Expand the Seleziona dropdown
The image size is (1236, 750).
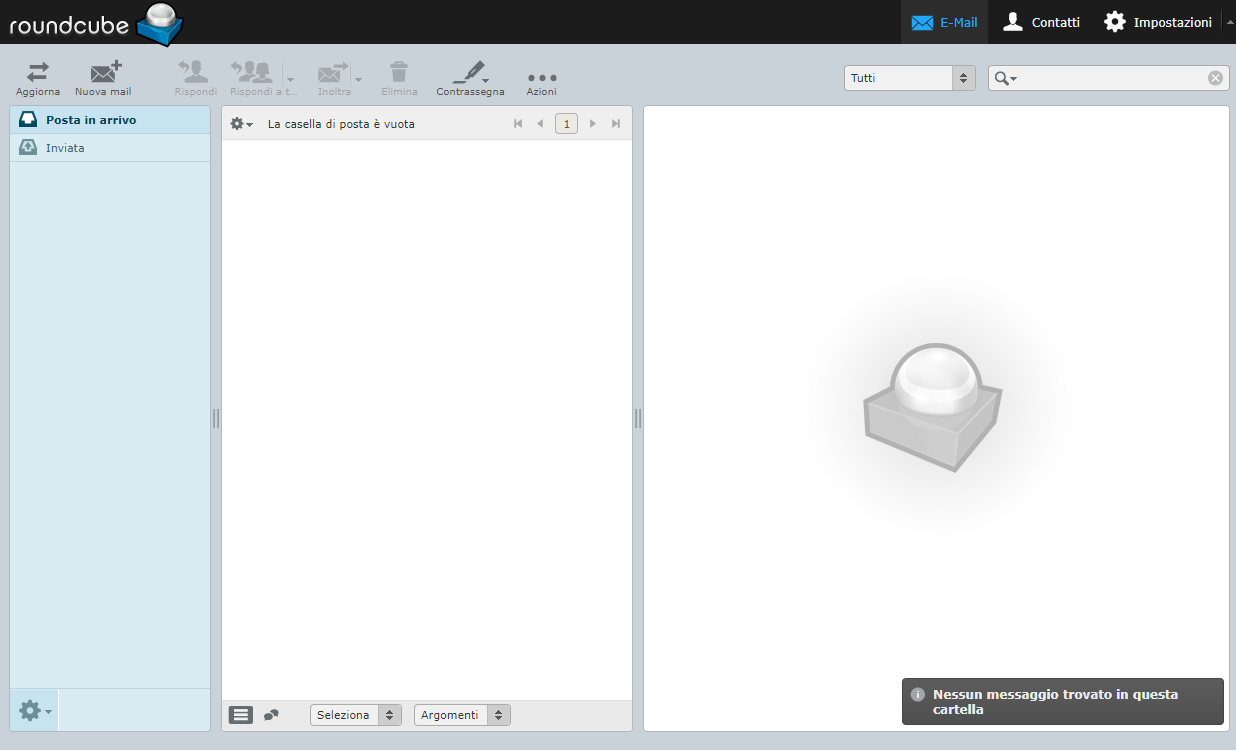355,715
